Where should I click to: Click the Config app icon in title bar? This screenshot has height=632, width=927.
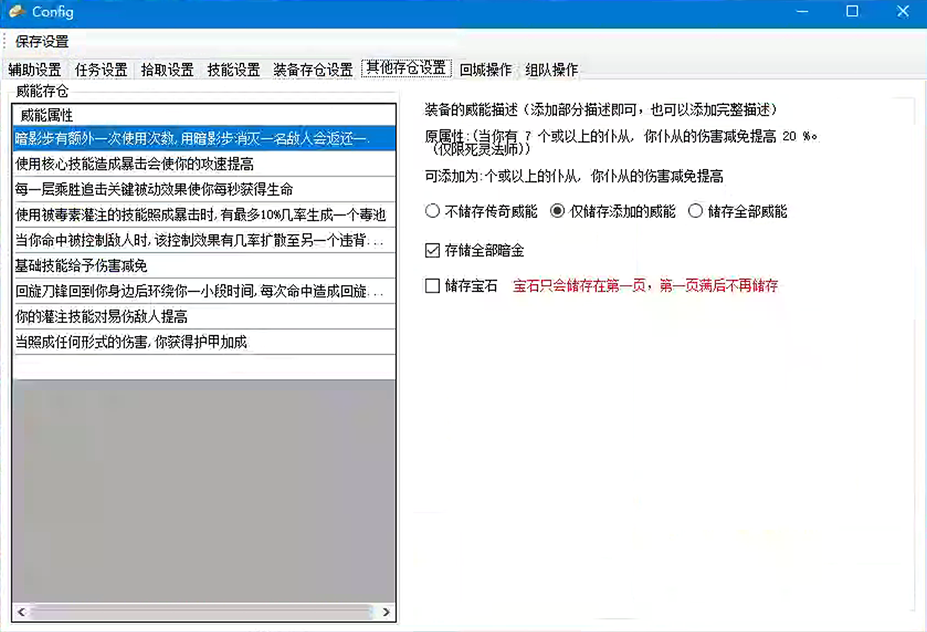(16, 12)
